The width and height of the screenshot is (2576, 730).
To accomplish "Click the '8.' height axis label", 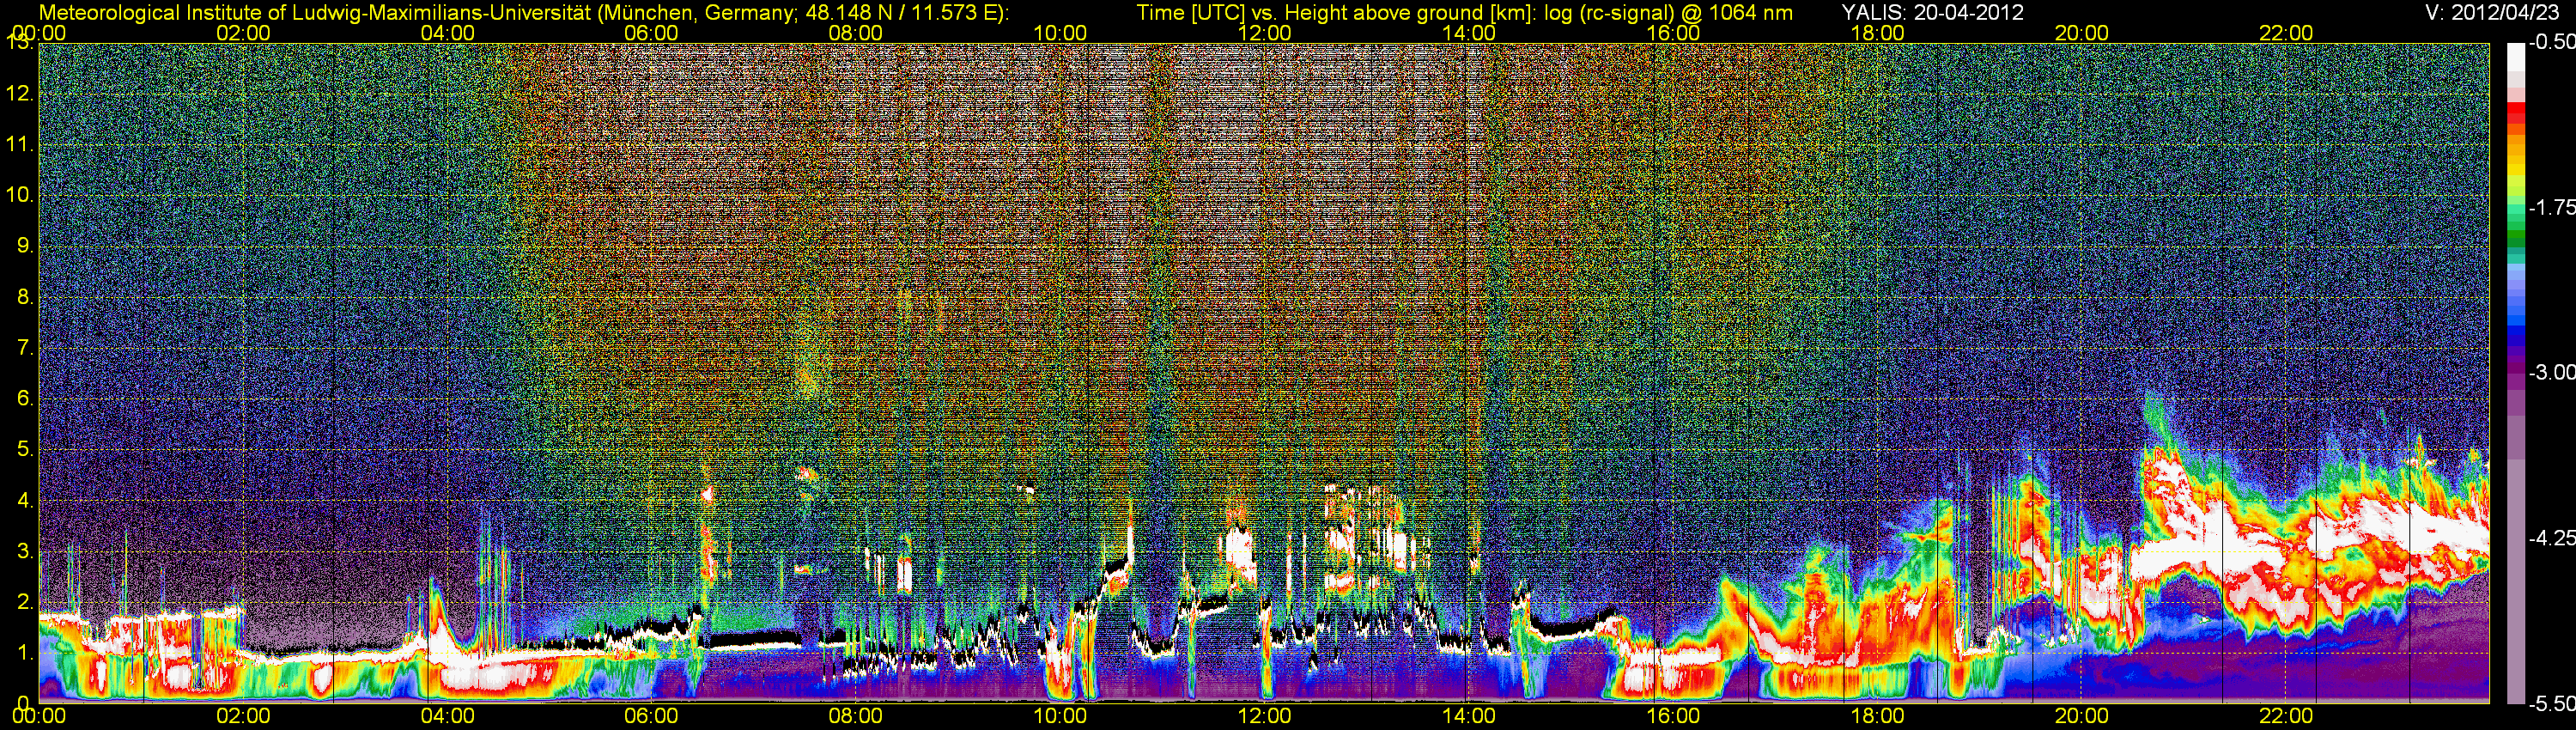I will 26,297.
